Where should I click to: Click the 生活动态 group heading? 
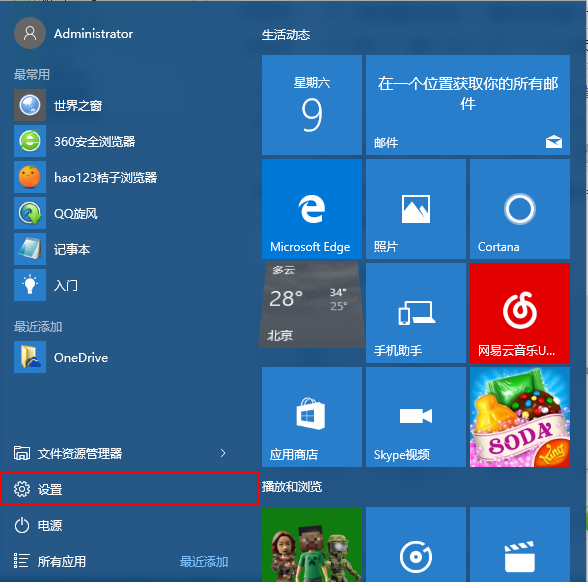click(286, 35)
